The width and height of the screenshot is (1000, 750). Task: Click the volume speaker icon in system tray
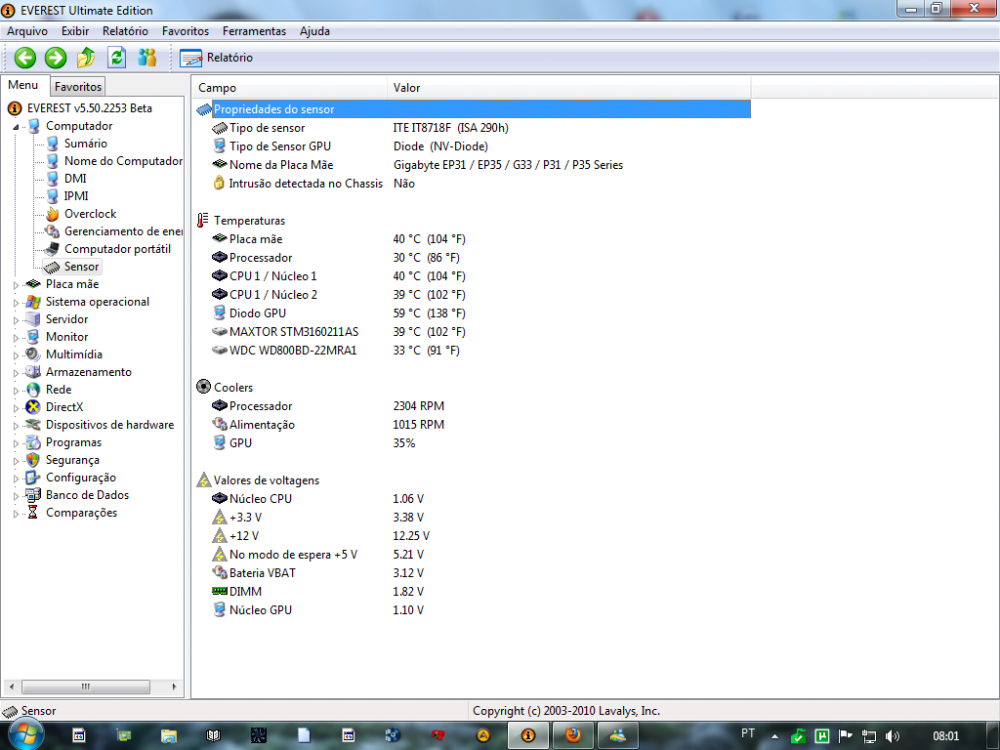tap(892, 736)
